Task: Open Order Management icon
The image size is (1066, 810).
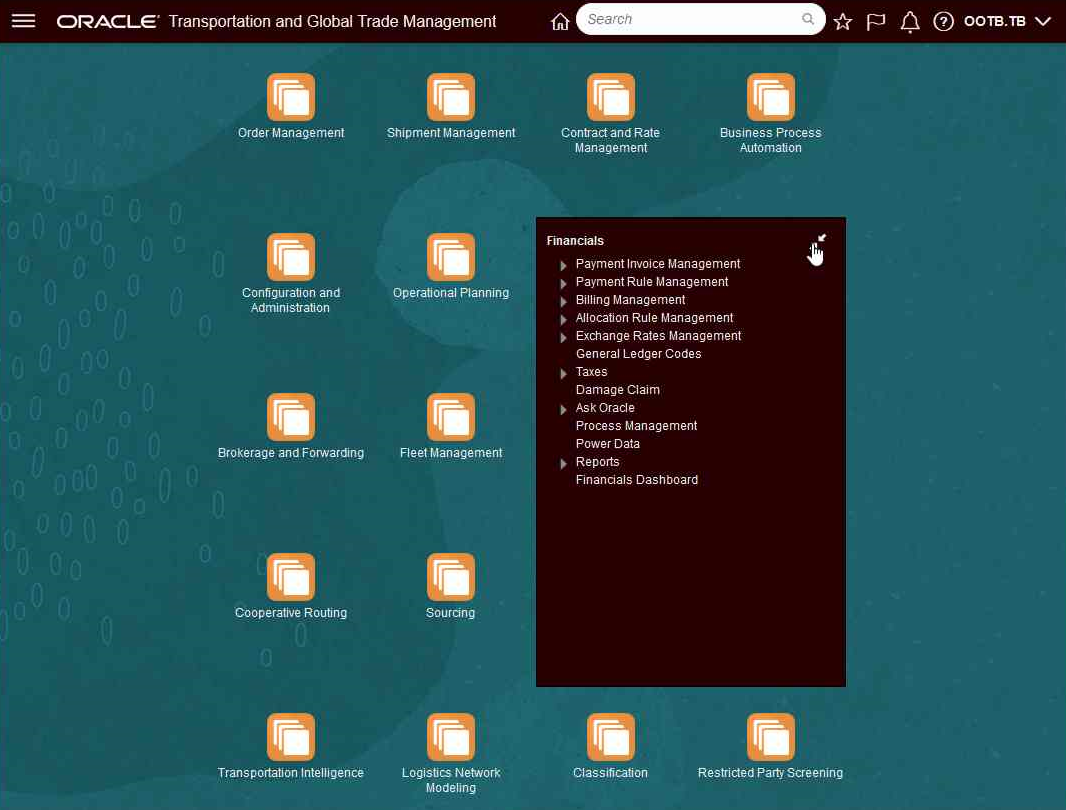Action: (x=291, y=97)
